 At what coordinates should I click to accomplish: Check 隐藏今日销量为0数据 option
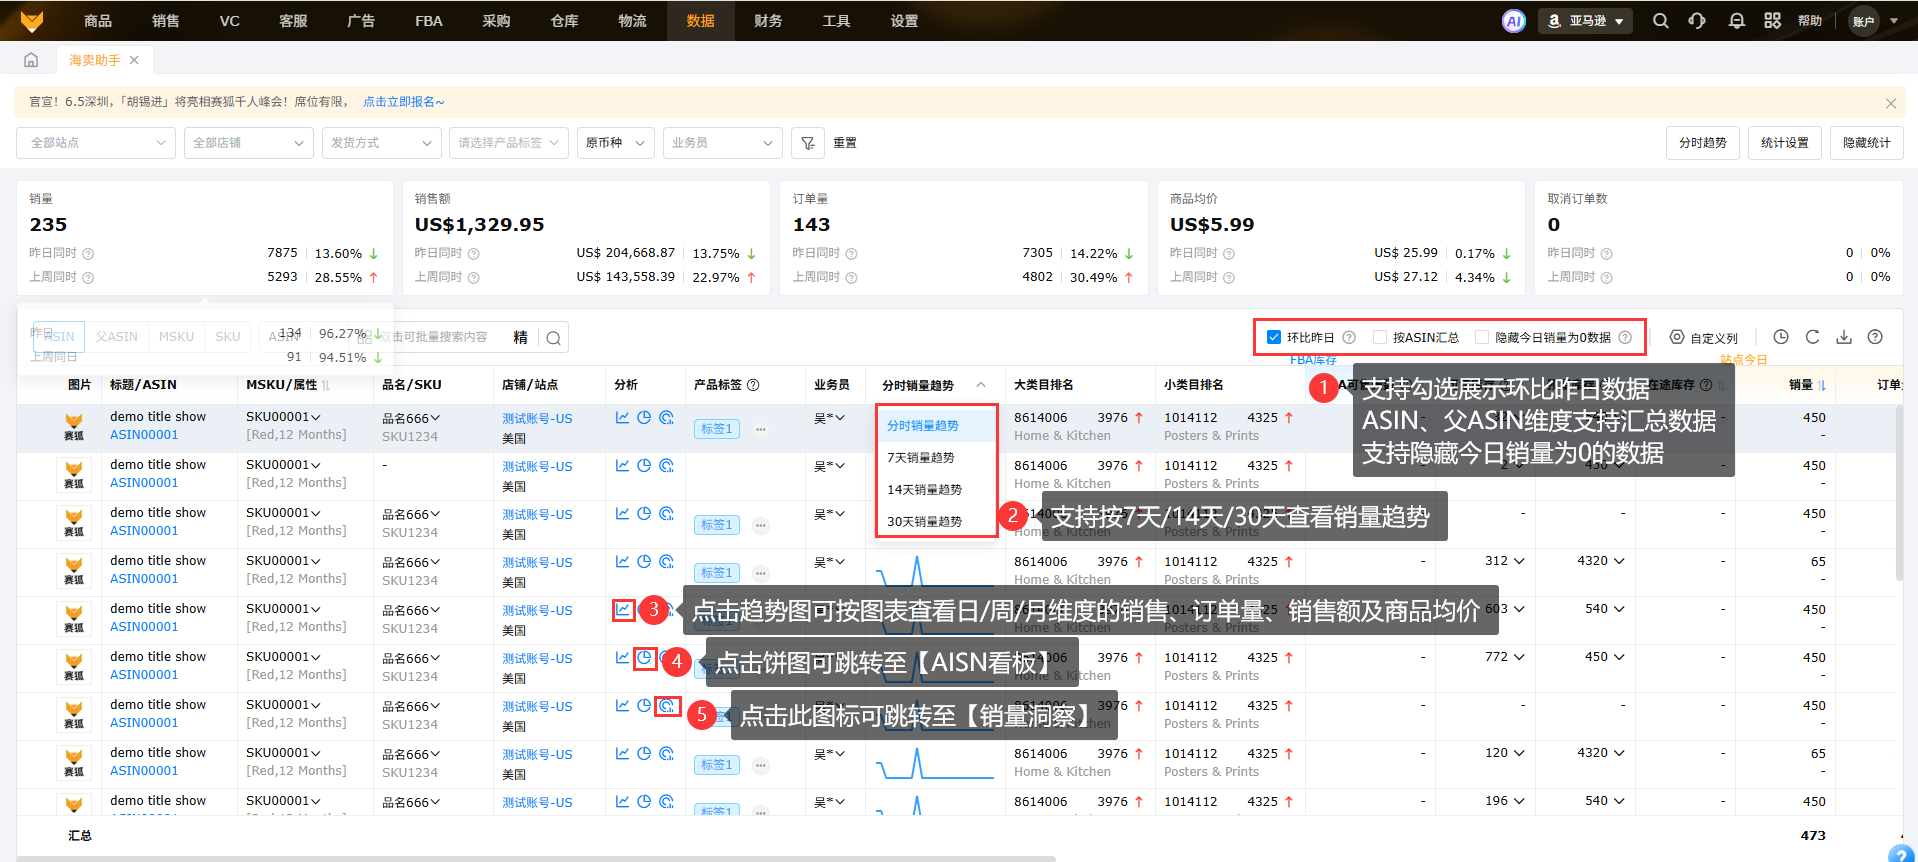coord(1482,337)
